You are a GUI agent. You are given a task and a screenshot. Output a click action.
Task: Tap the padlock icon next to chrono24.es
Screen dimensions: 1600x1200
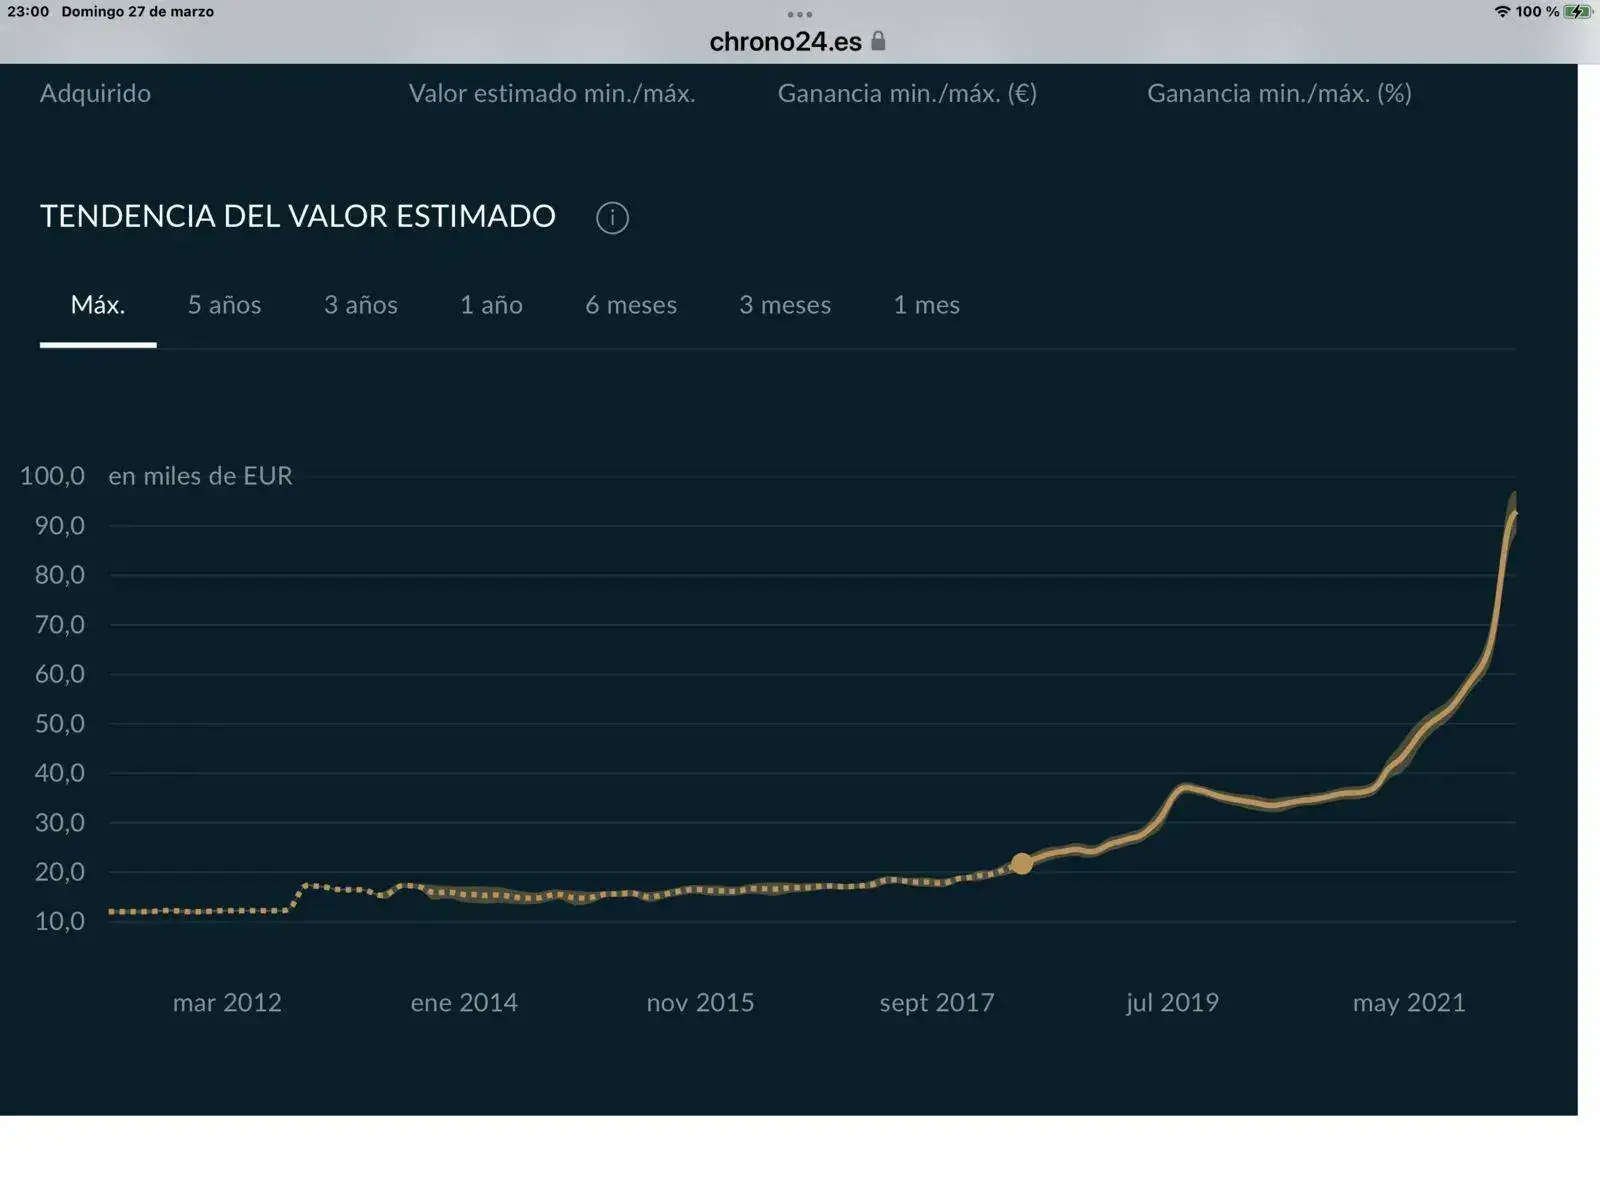pyautogui.click(x=878, y=41)
